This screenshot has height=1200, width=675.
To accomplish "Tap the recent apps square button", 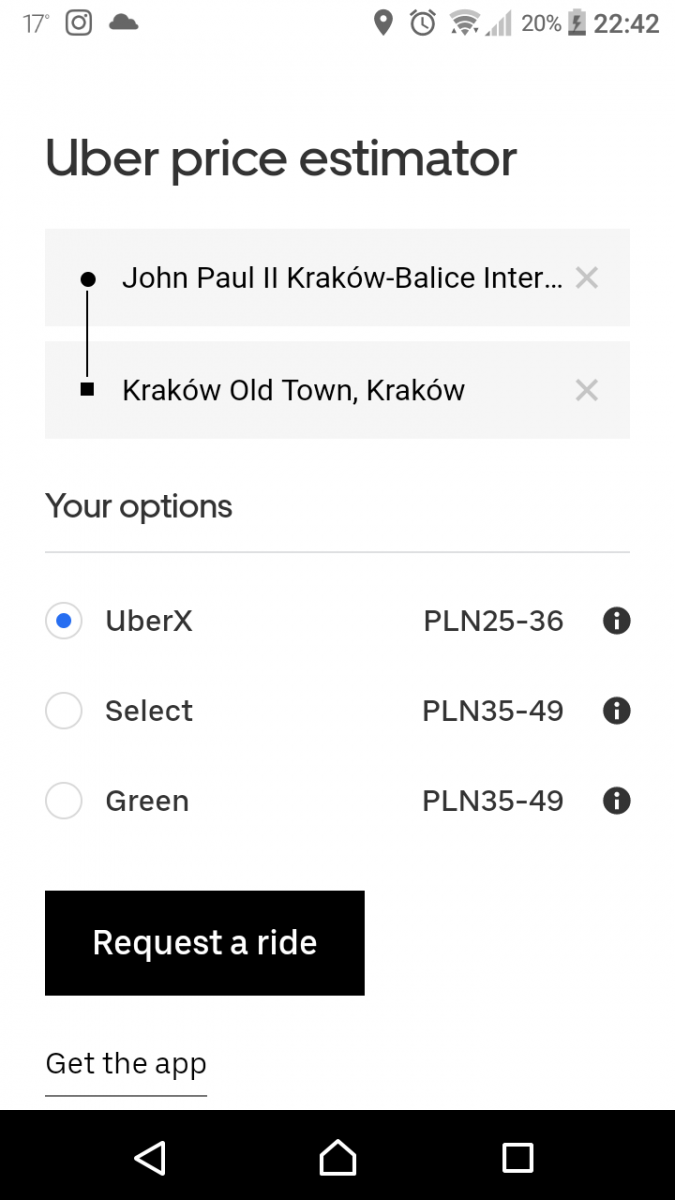I will (517, 1157).
